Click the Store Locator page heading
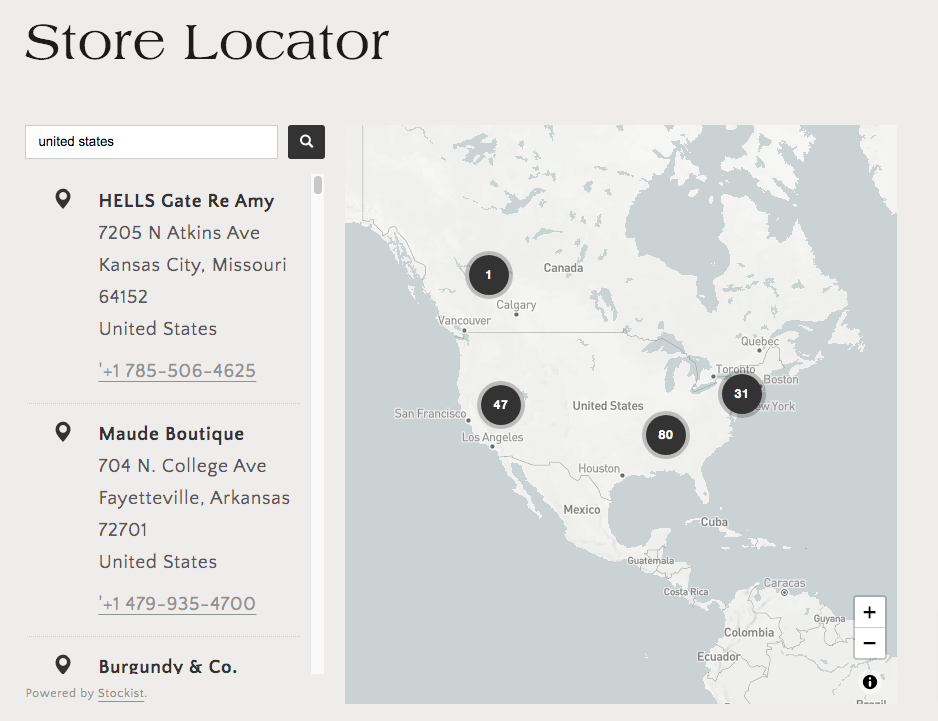The height and width of the screenshot is (721, 938). [x=207, y=43]
